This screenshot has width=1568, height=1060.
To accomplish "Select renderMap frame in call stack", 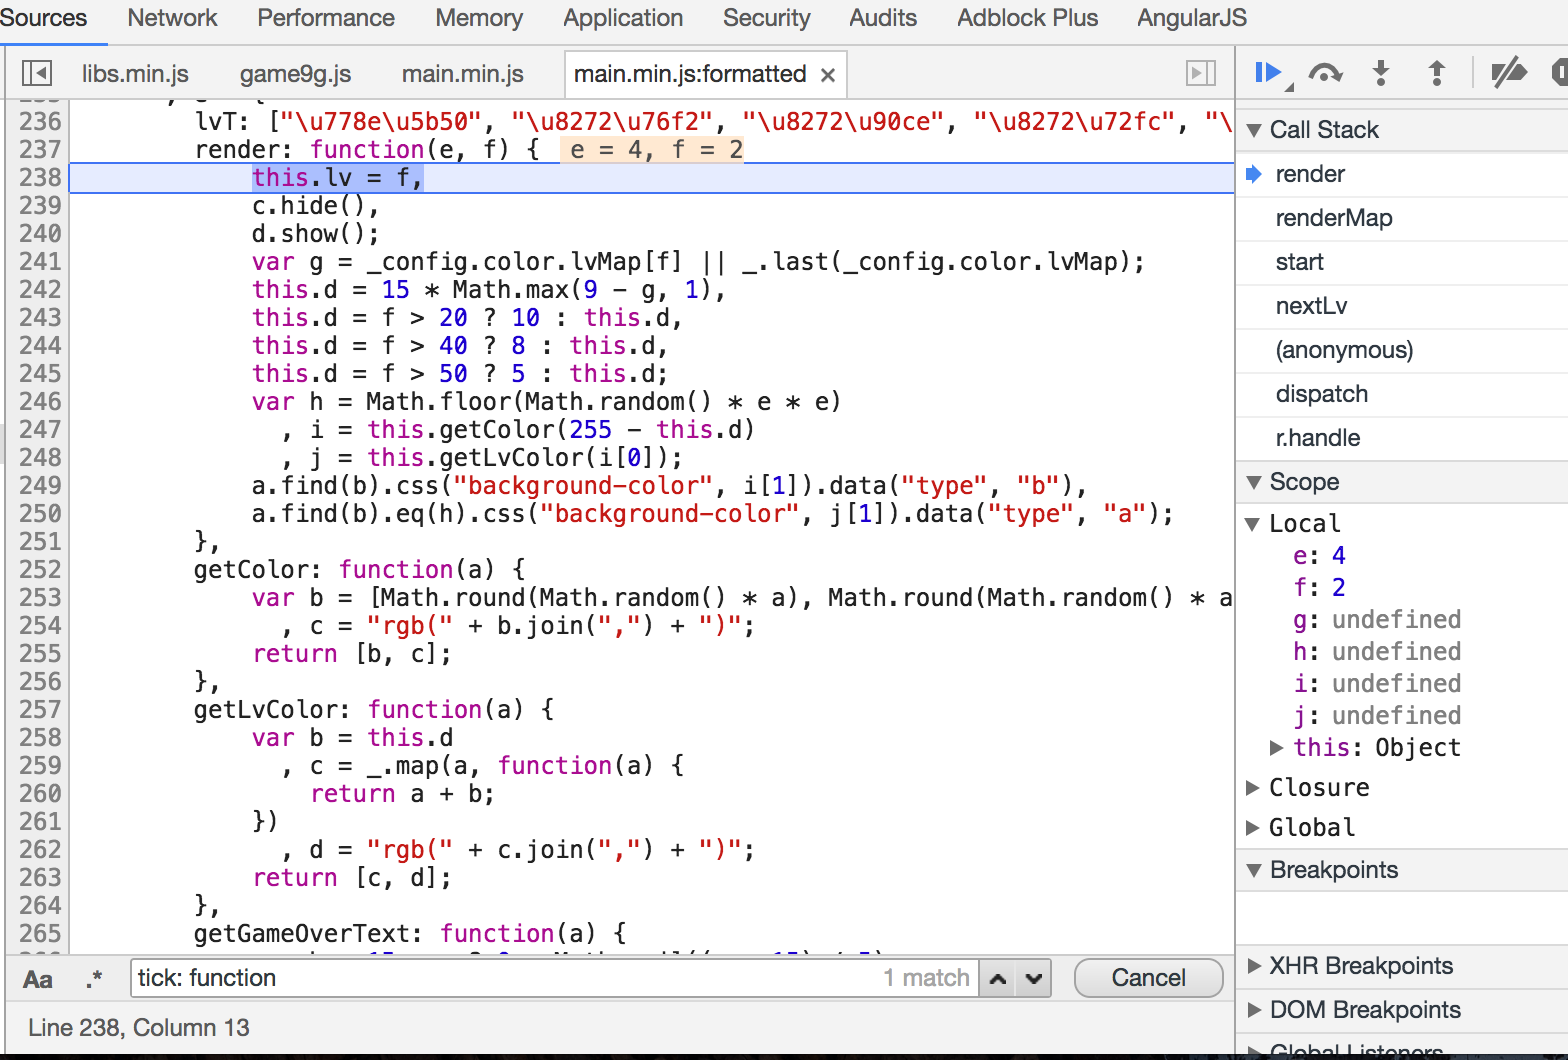I will pyautogui.click(x=1333, y=218).
